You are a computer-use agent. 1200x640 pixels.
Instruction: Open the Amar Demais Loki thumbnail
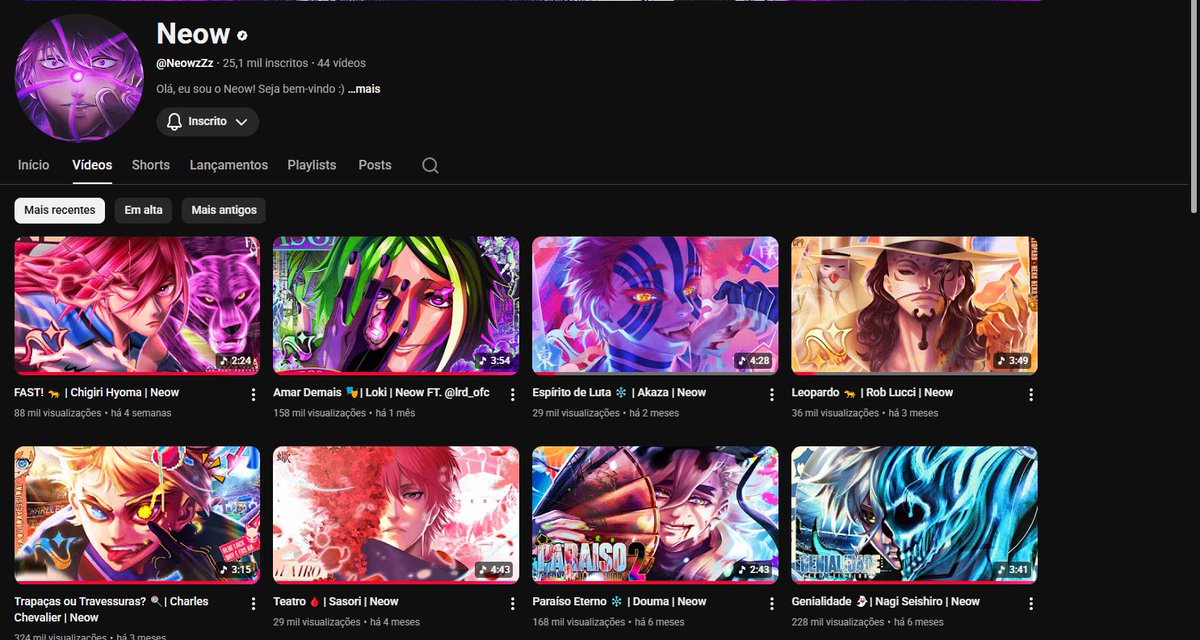396,305
